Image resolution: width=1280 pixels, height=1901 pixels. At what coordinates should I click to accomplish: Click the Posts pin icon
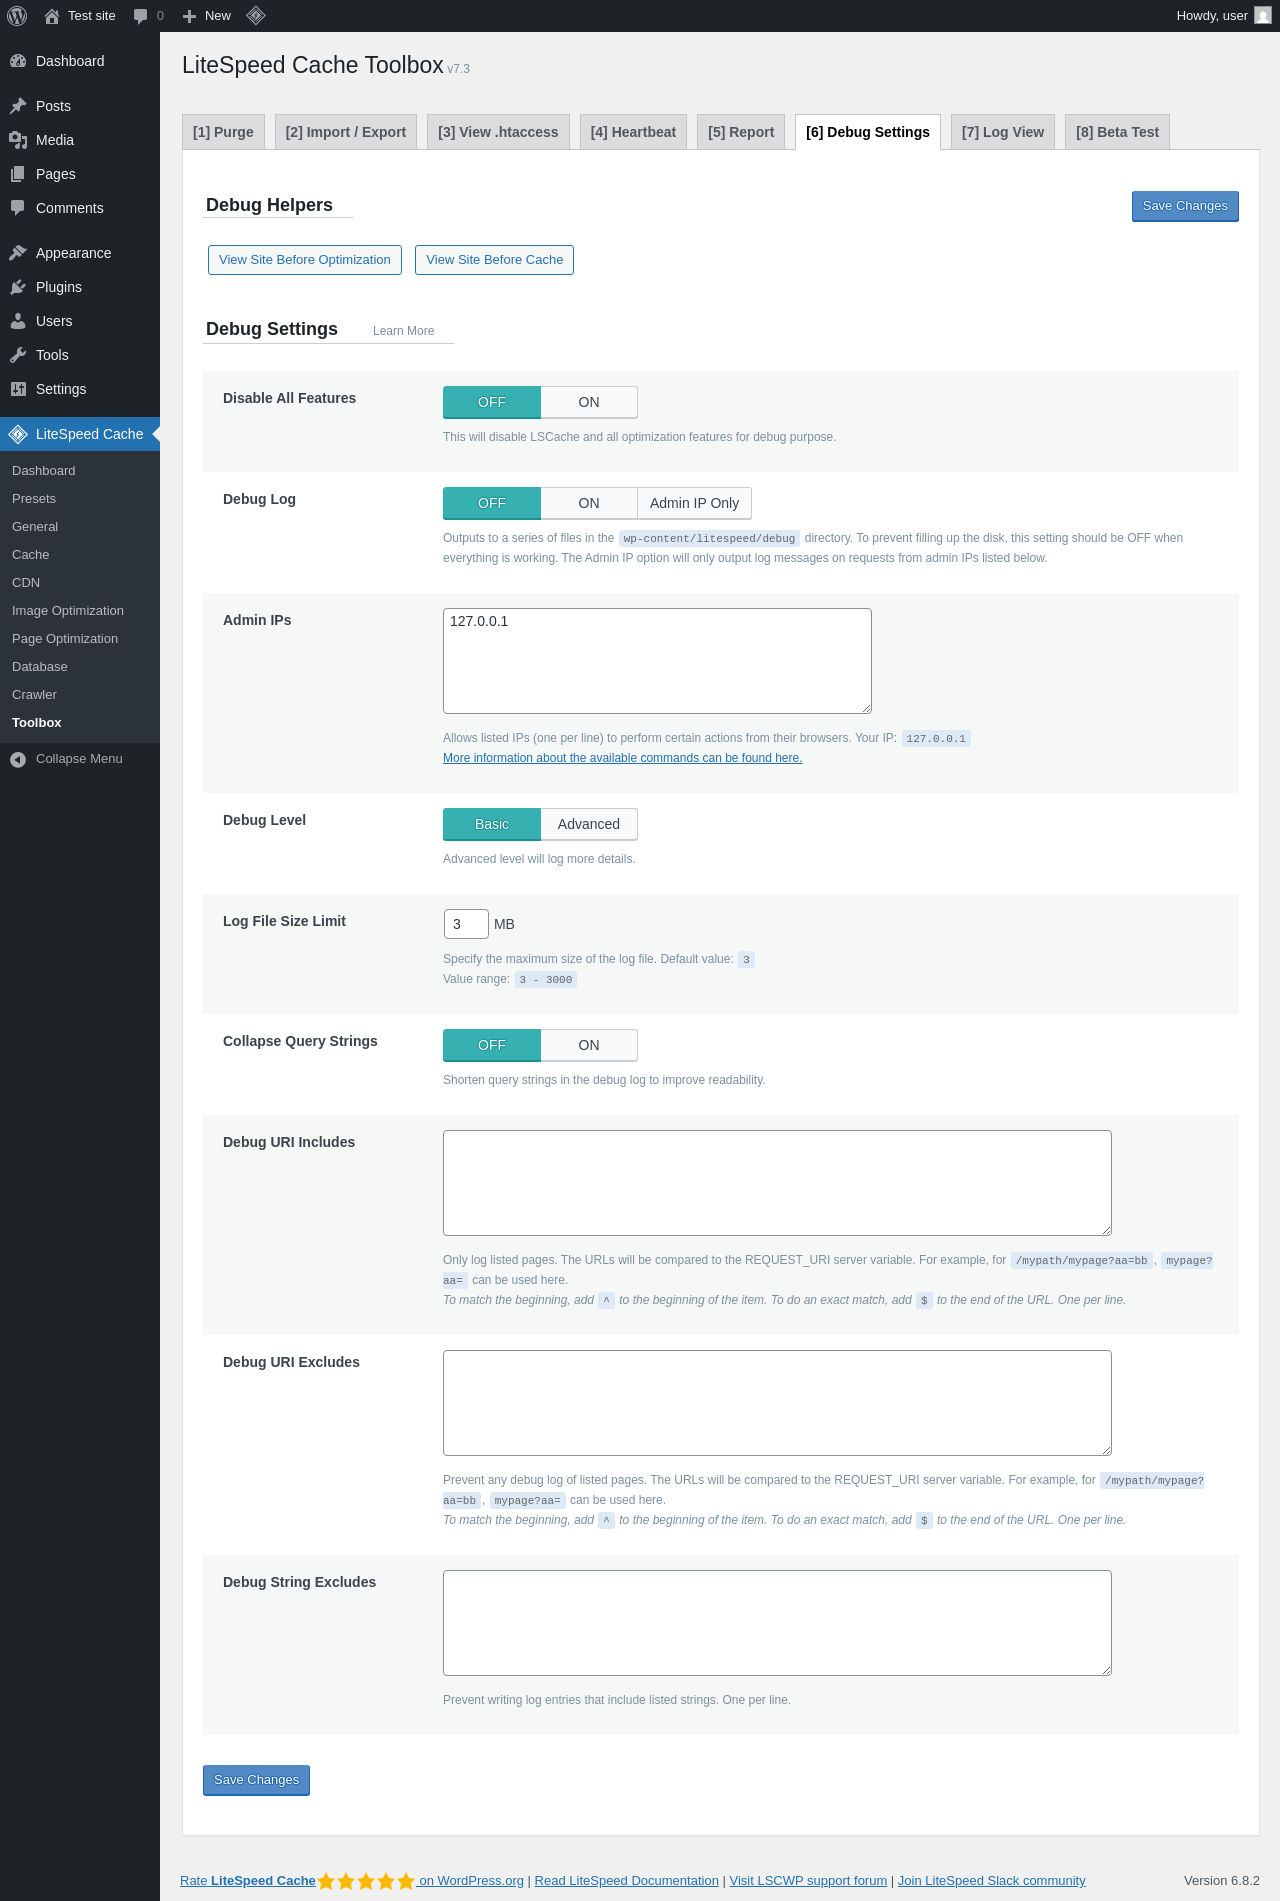pyautogui.click(x=18, y=106)
